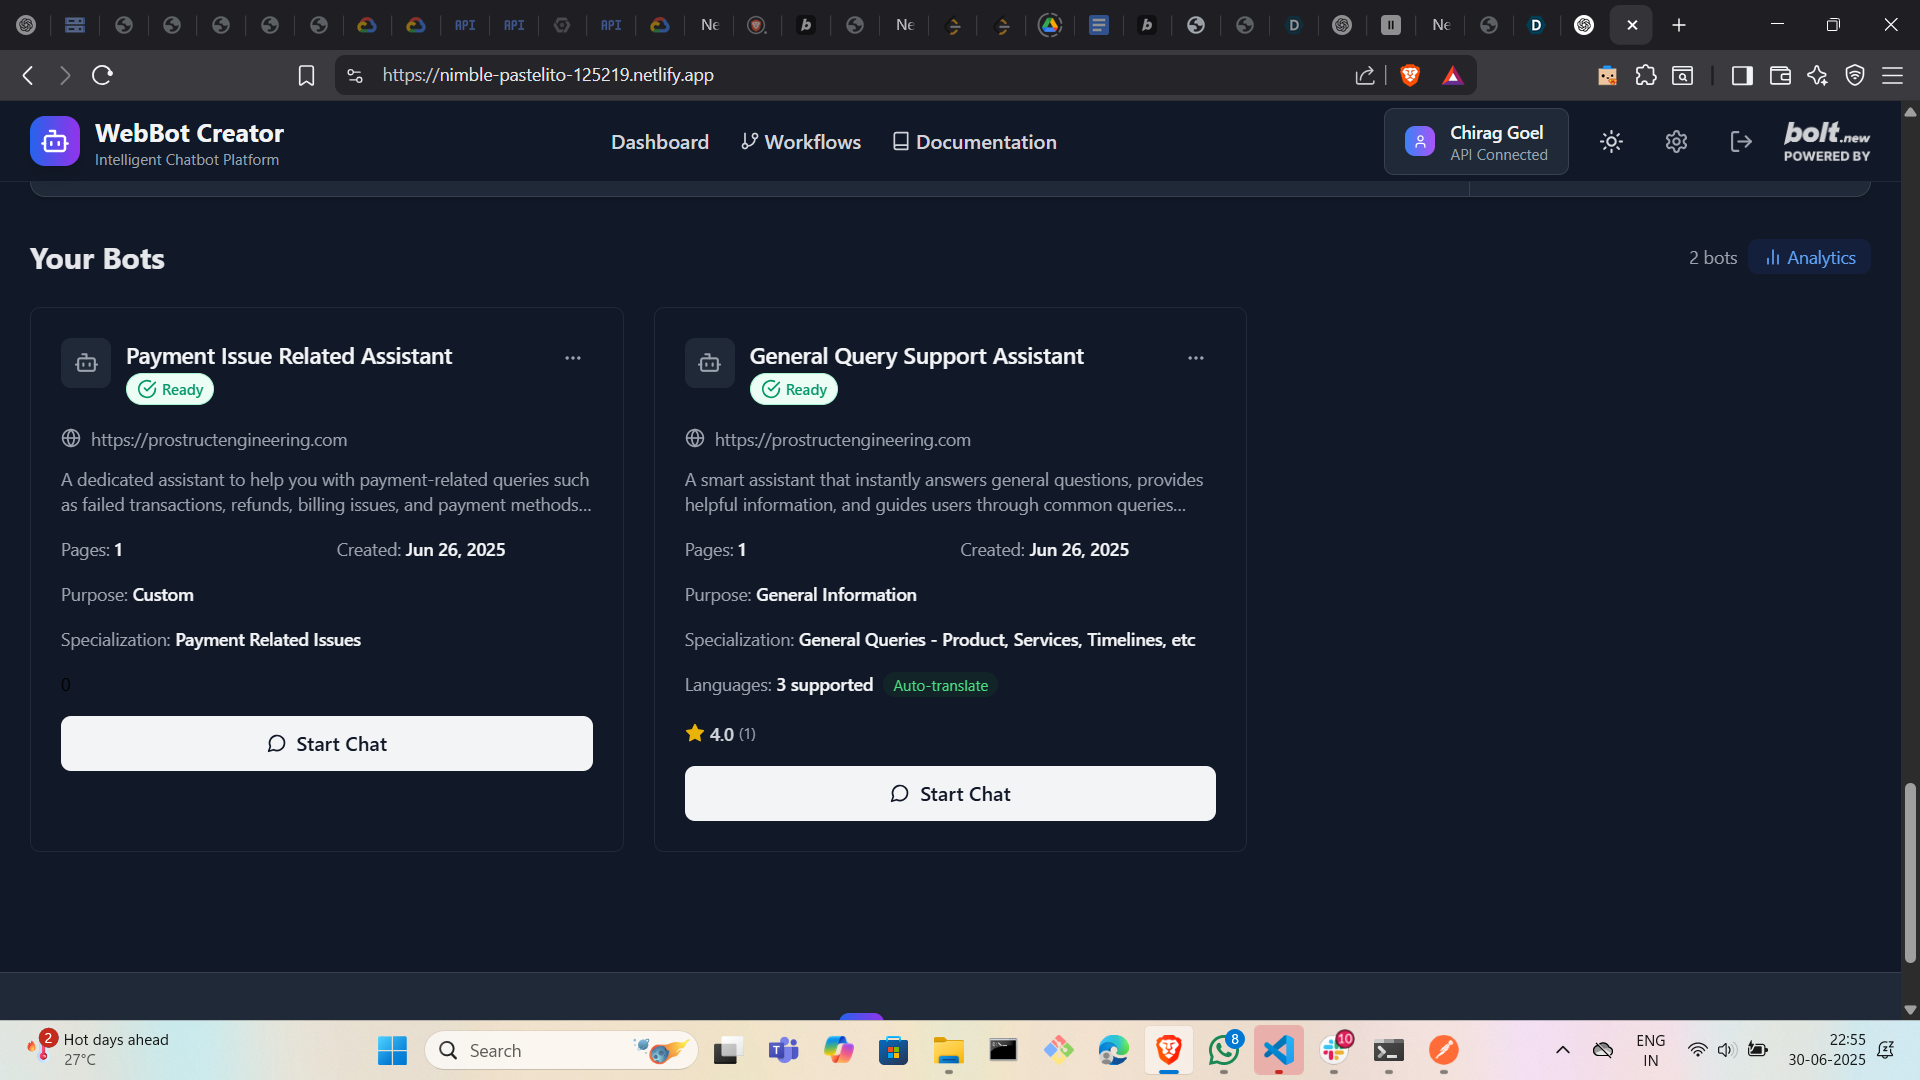Open Chirag Goel profile card
The image size is (1920, 1080).
coord(1476,142)
